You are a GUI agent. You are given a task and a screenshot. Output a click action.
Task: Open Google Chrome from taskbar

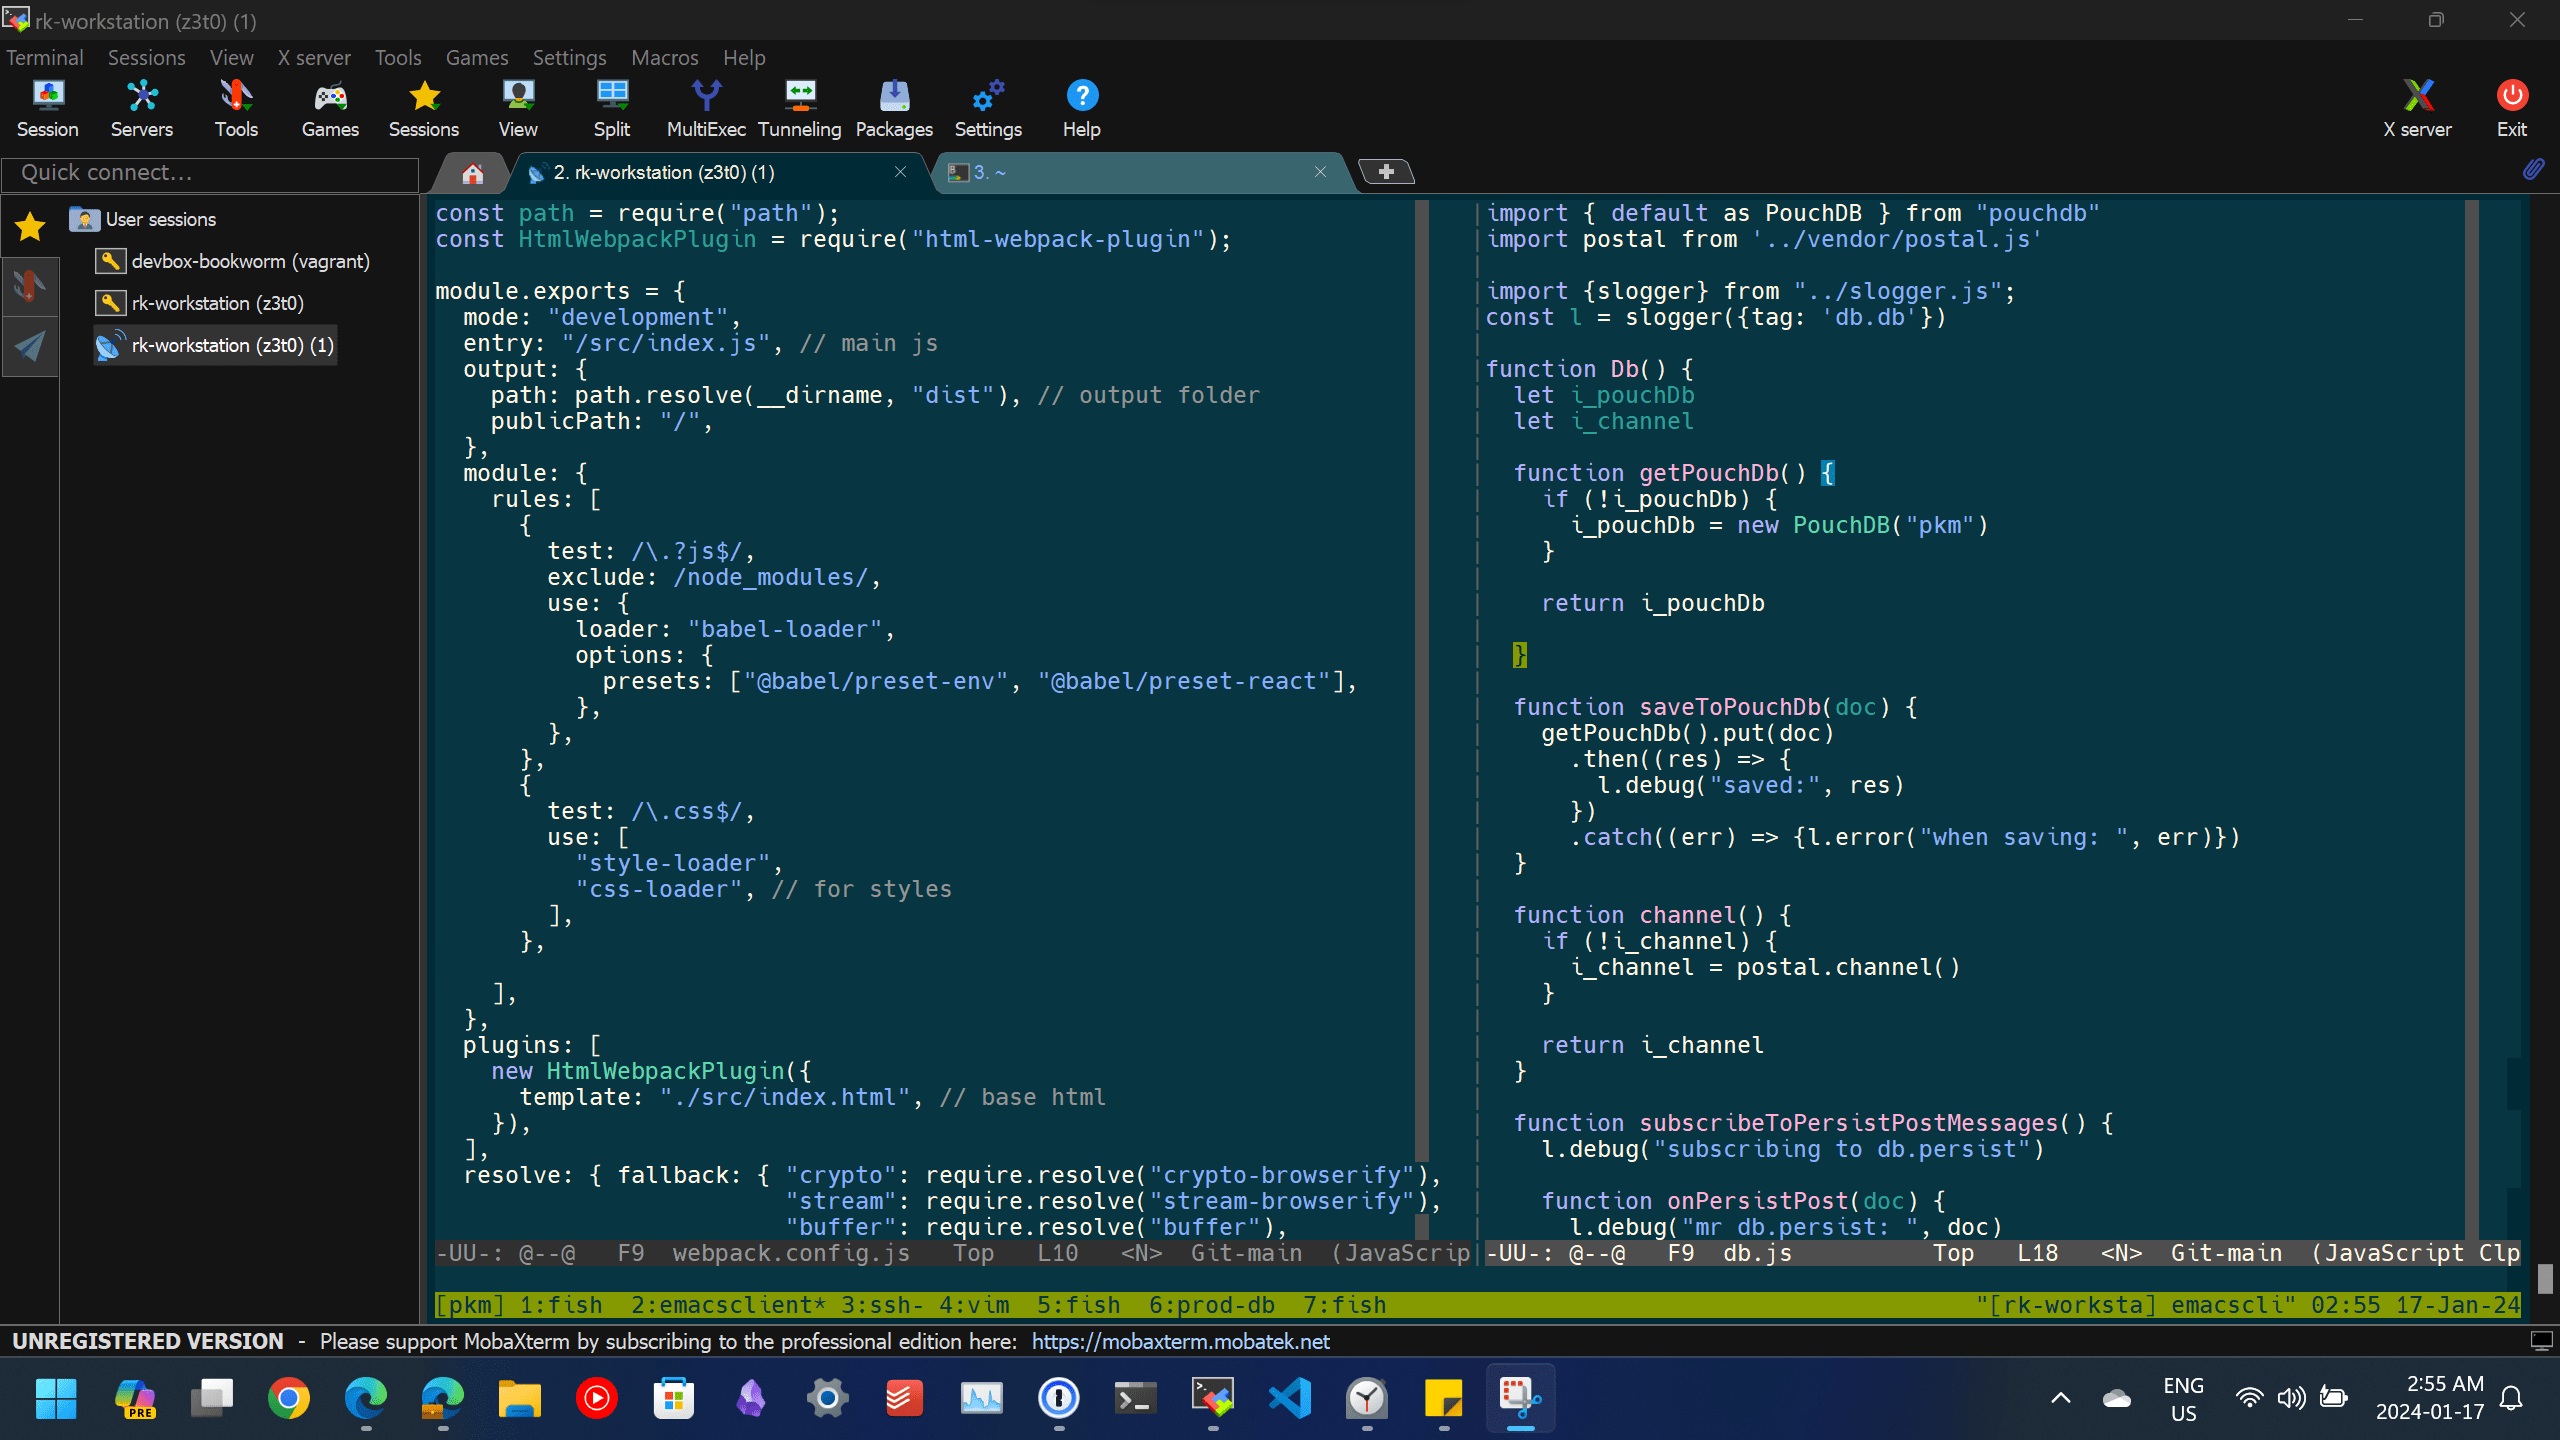[x=288, y=1398]
